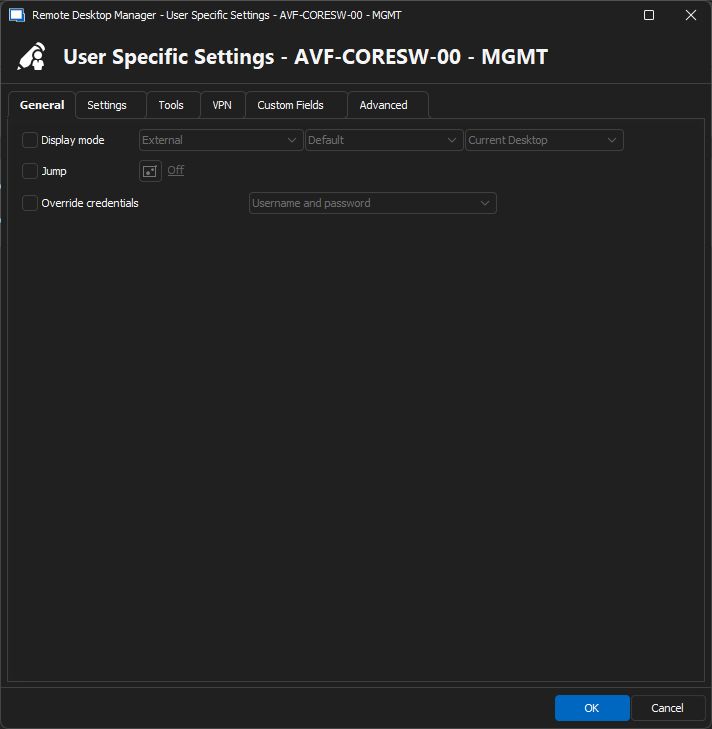Open the Current Desktop dropdown
The height and width of the screenshot is (729, 712).
[x=544, y=140]
